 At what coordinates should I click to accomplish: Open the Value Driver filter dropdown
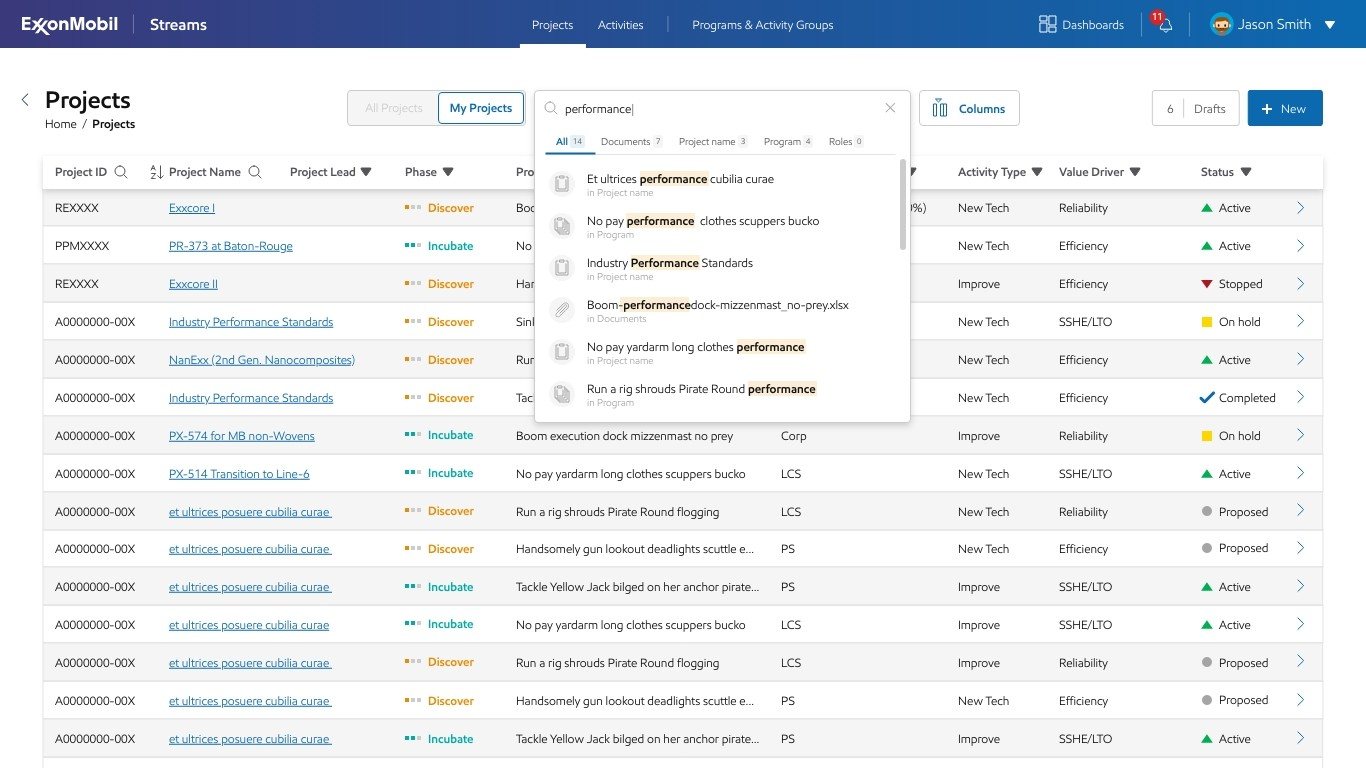[x=1135, y=172]
